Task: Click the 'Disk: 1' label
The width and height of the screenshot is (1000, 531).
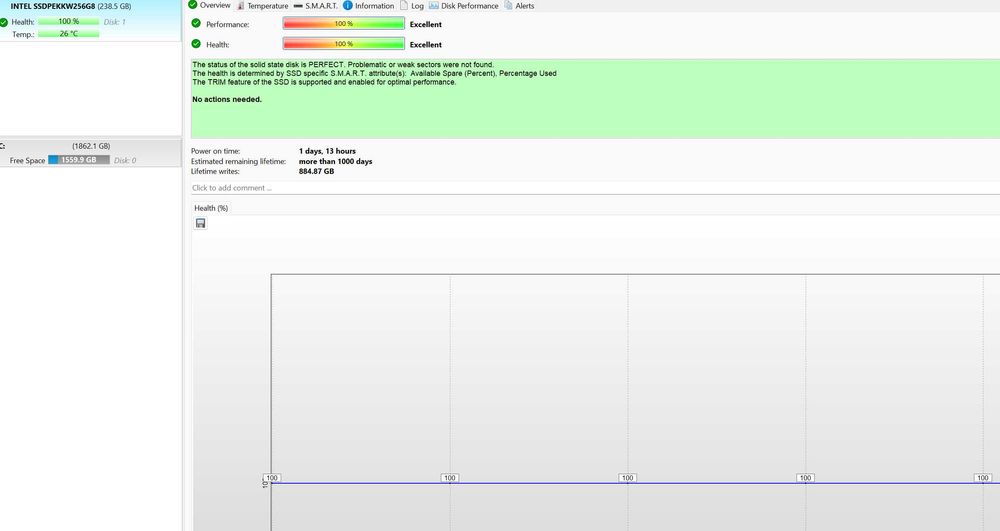Action: (x=115, y=22)
